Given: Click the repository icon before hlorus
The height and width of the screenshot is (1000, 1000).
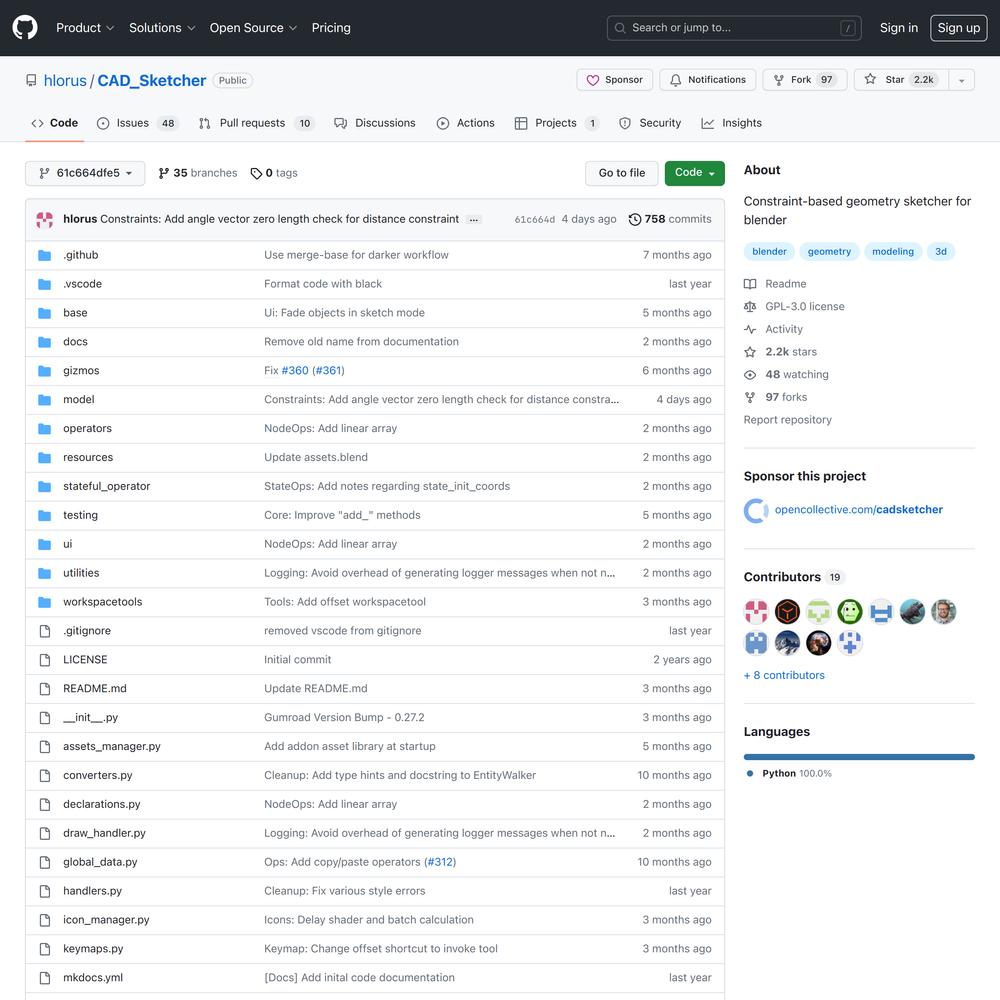Looking at the screenshot, I should click(x=31, y=80).
